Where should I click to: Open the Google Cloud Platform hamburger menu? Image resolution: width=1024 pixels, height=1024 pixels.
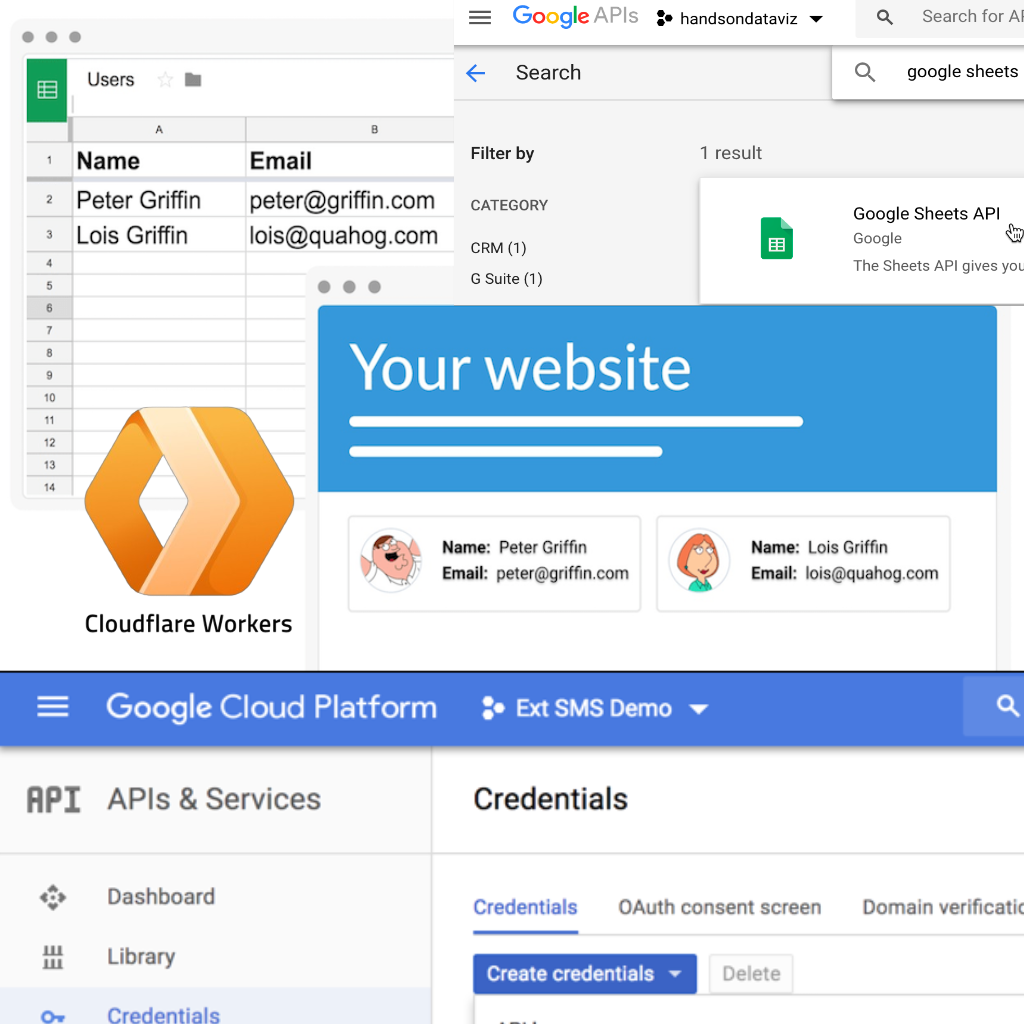(53, 707)
